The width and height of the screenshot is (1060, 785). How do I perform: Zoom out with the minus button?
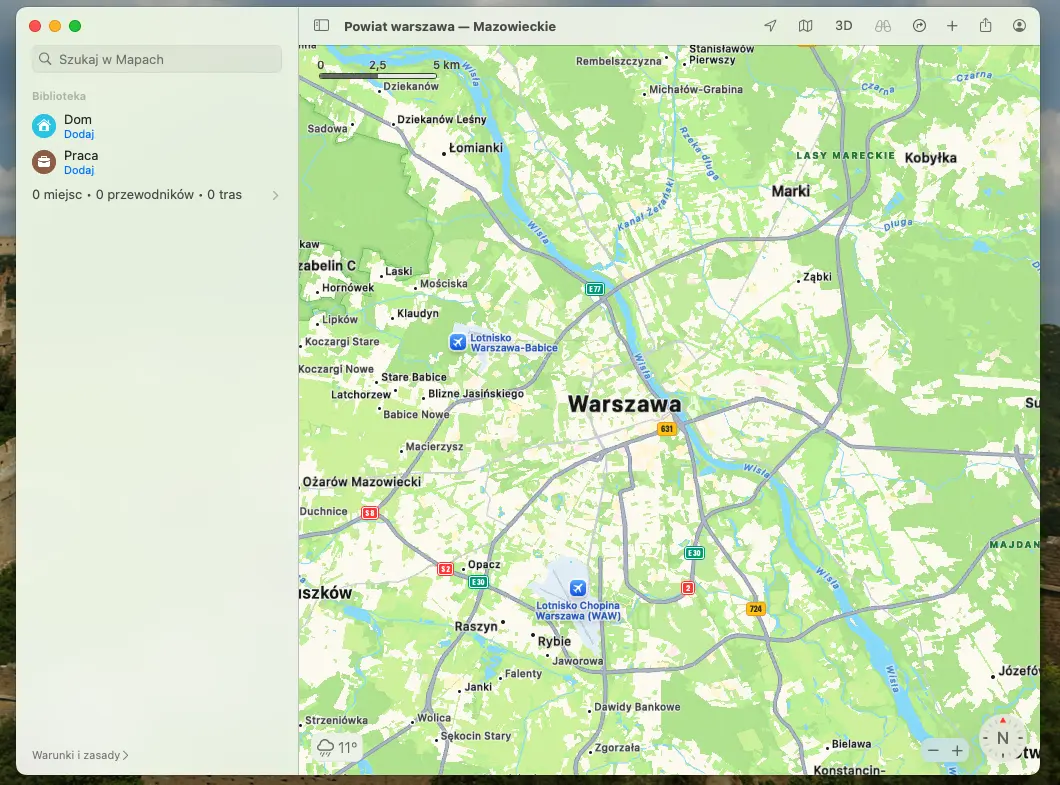[933, 750]
